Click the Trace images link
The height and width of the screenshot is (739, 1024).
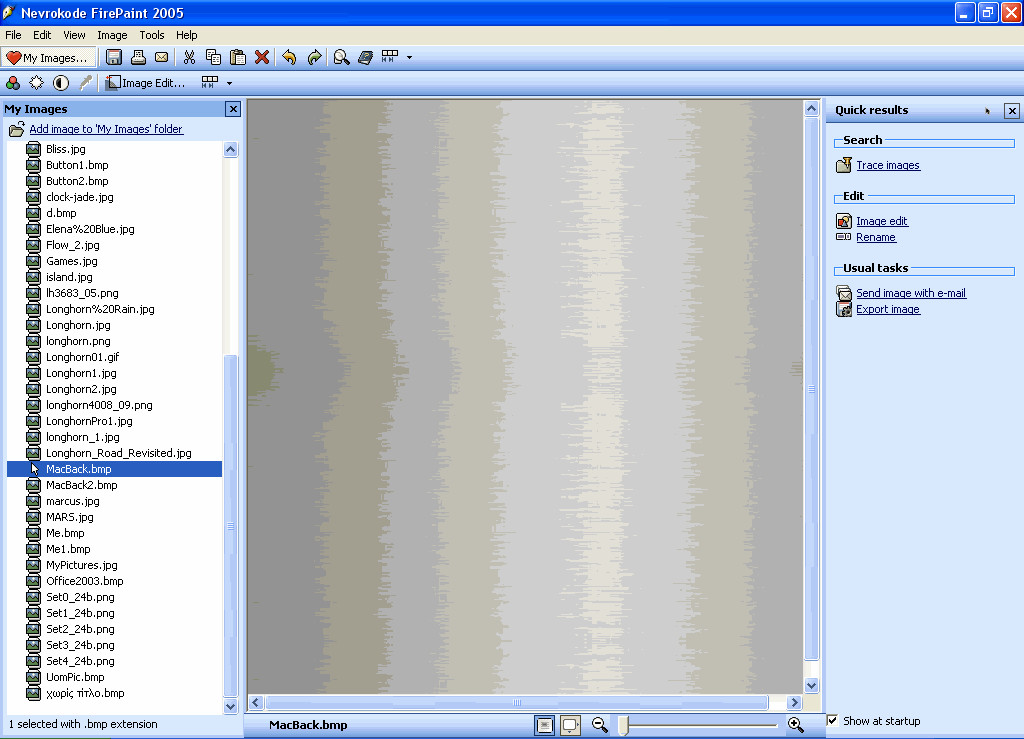coord(888,165)
